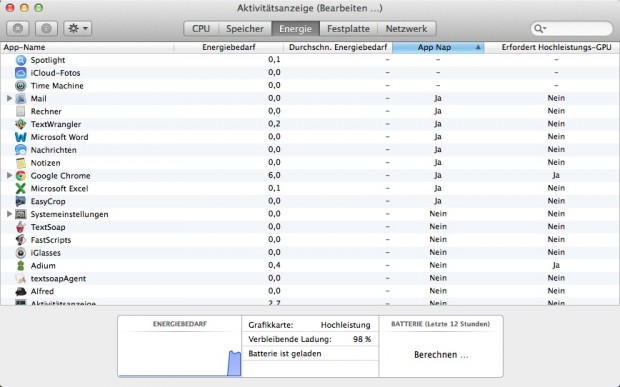Image resolution: width=620 pixels, height=387 pixels.
Task: Click the Time Machine icon
Action: click(x=21, y=86)
